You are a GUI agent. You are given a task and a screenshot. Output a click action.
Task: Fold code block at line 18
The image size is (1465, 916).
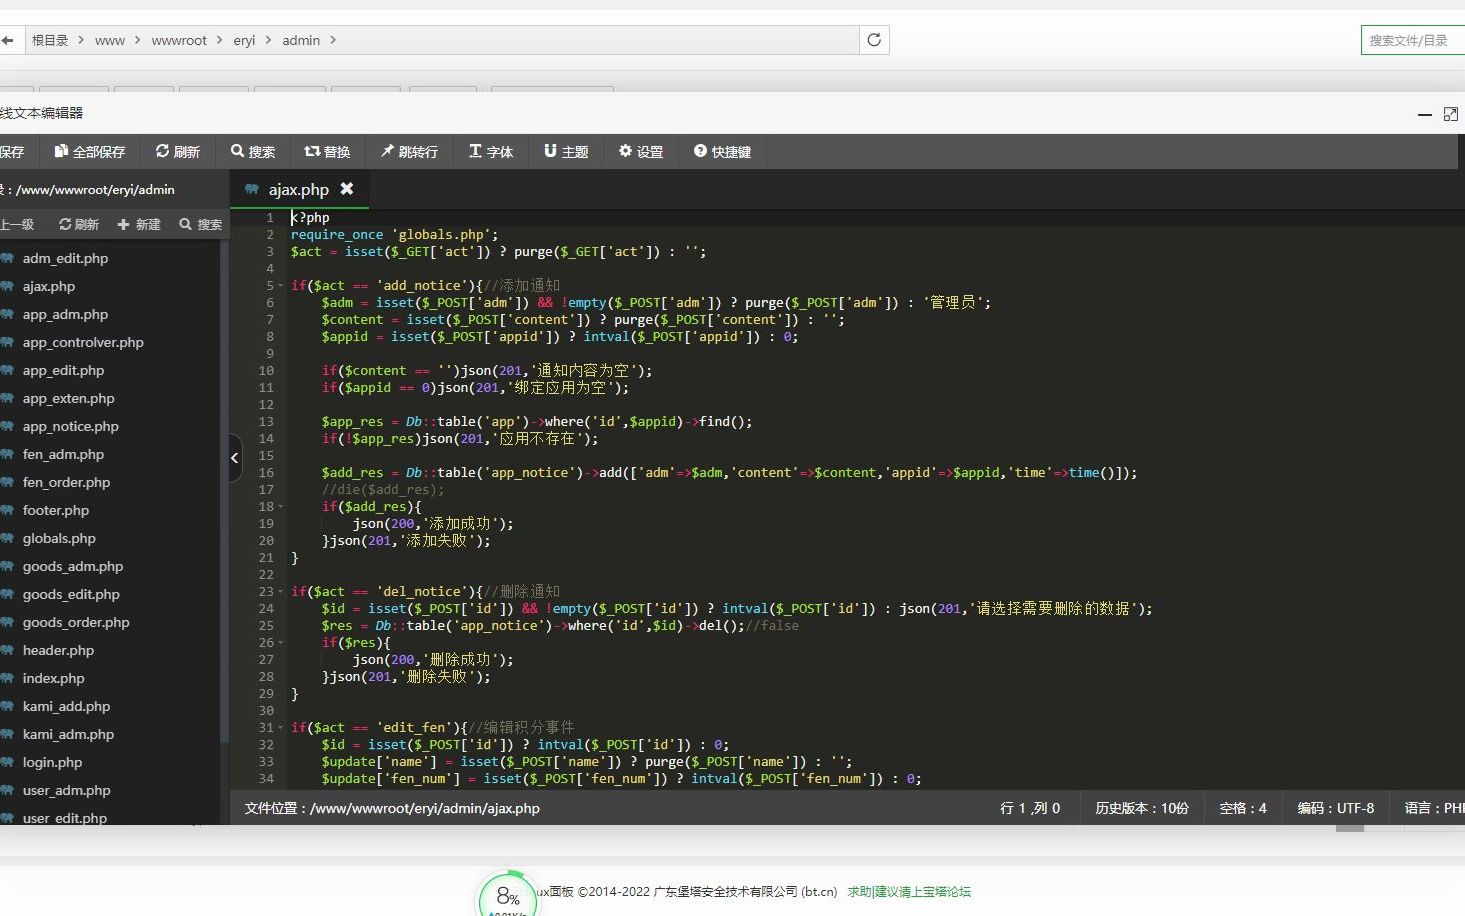[x=281, y=507]
